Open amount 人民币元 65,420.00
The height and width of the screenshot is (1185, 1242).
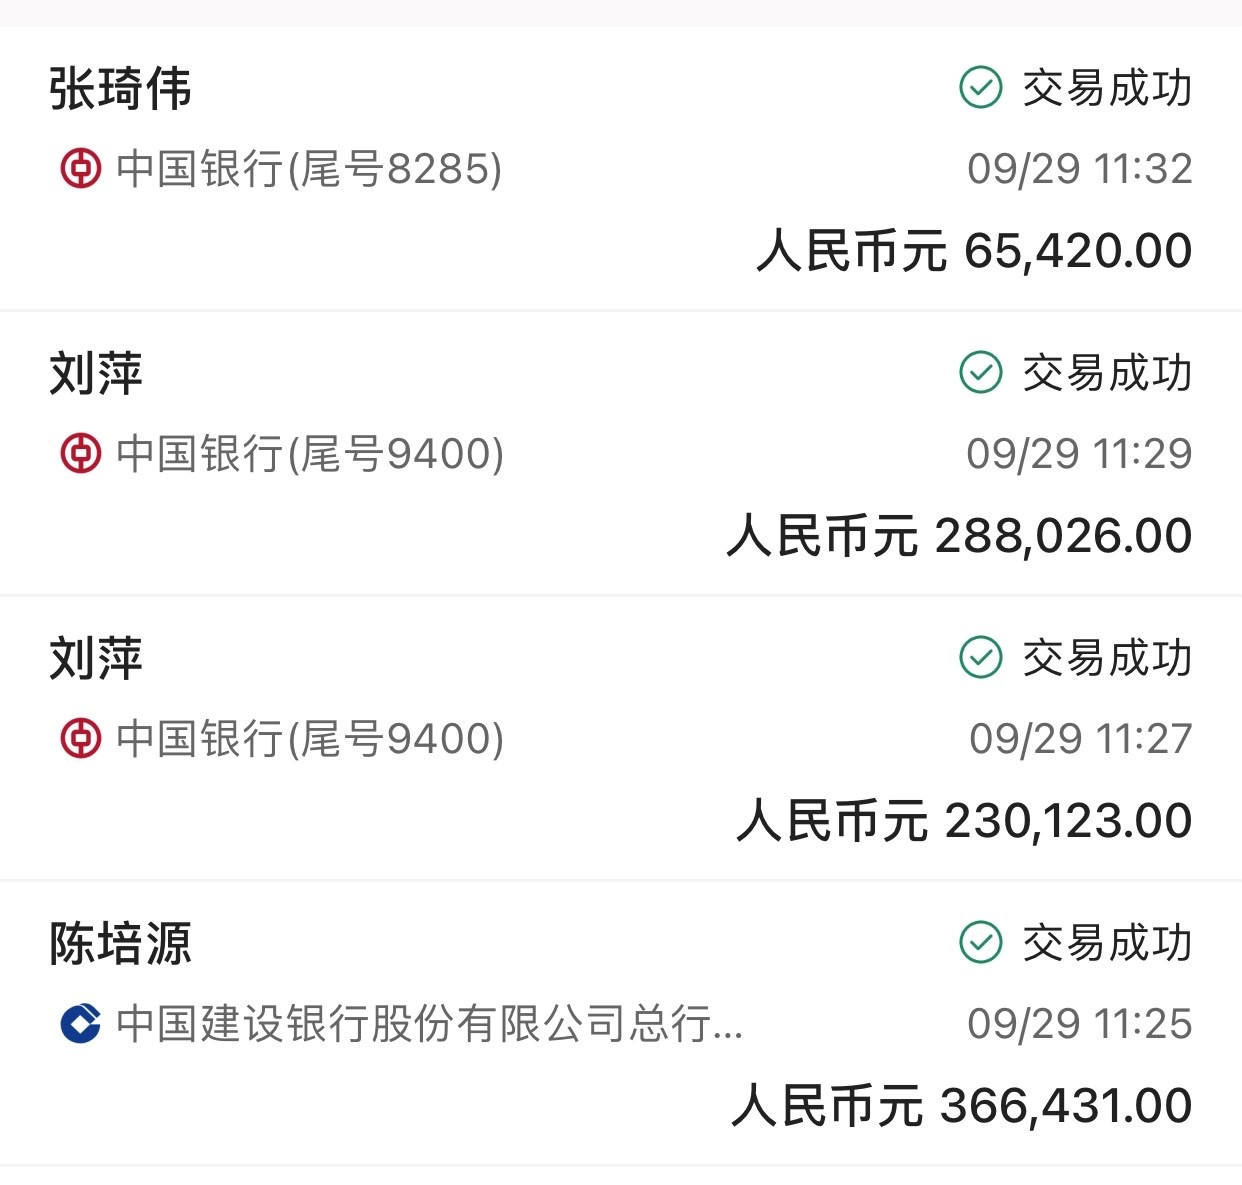[x=975, y=250]
